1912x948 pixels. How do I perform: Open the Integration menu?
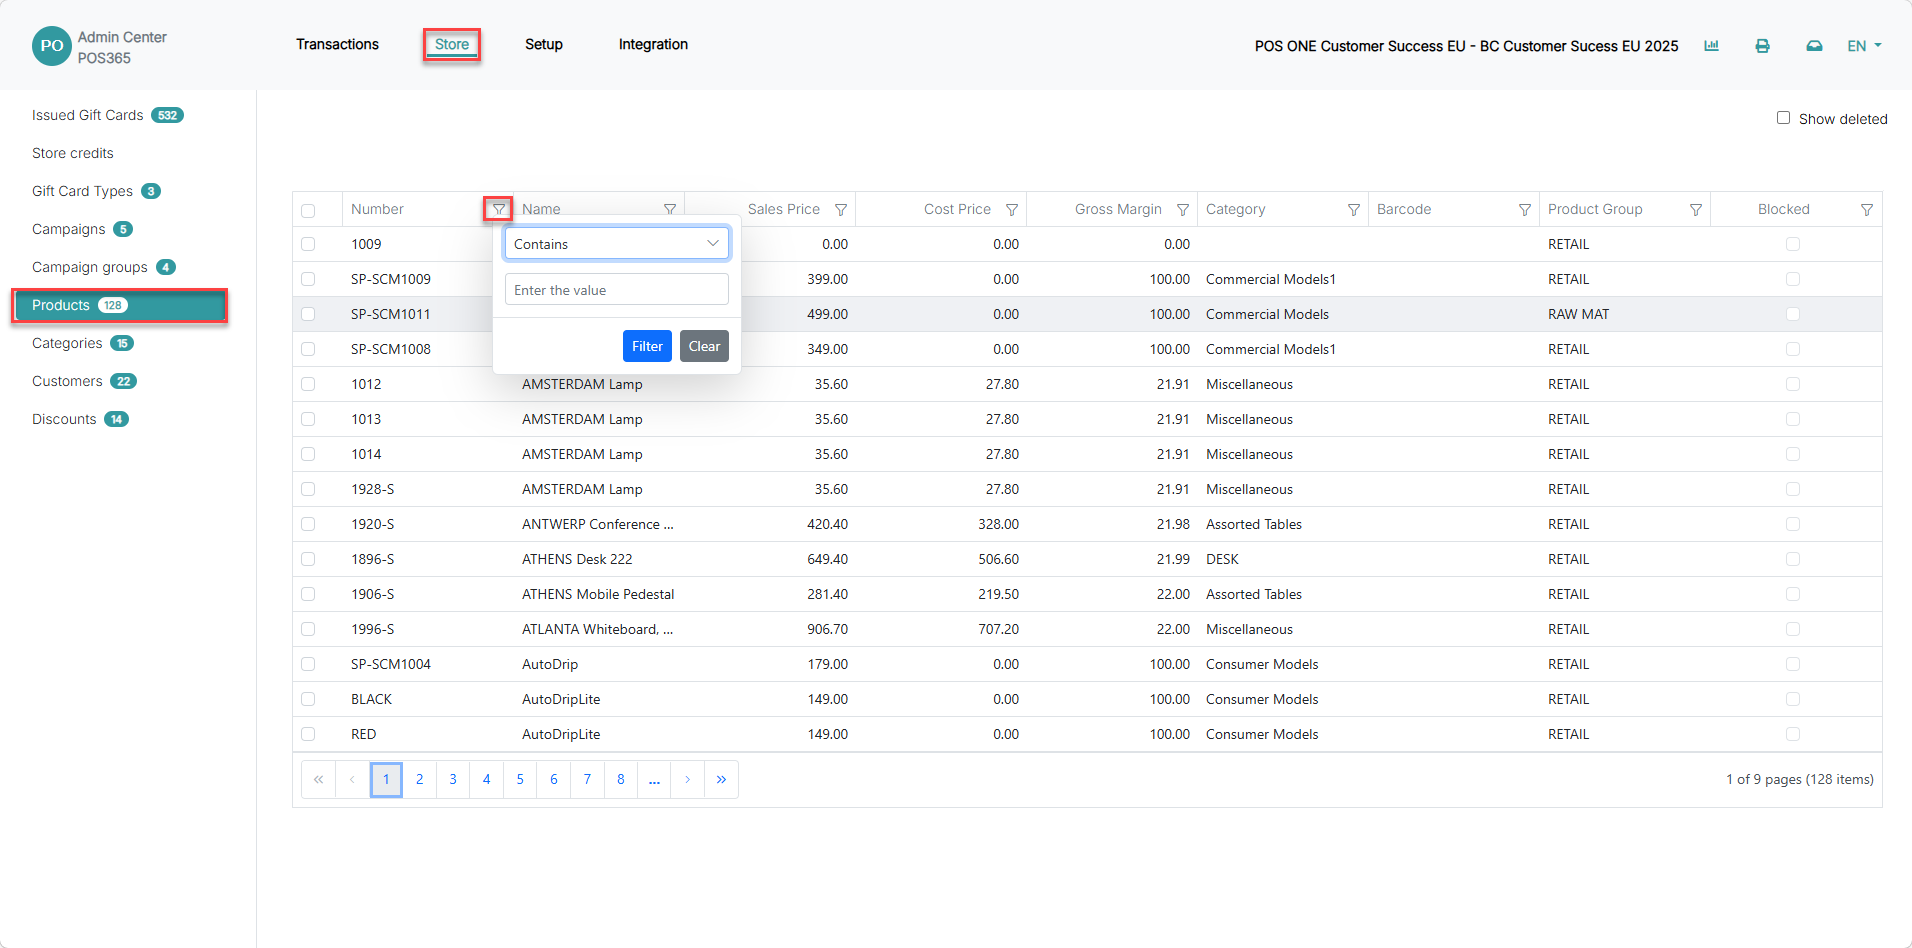653,44
